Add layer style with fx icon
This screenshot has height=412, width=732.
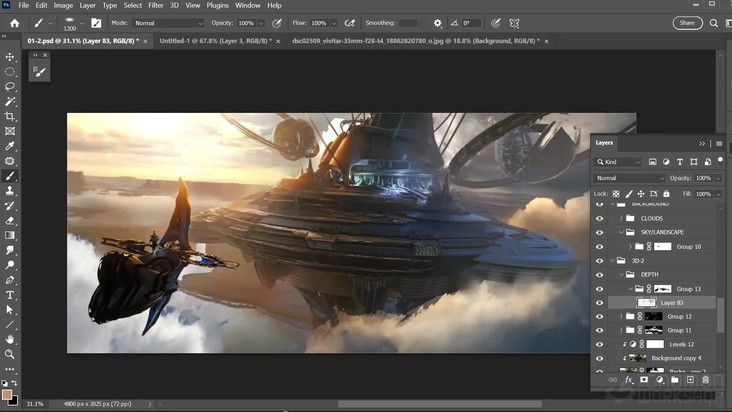[629, 380]
